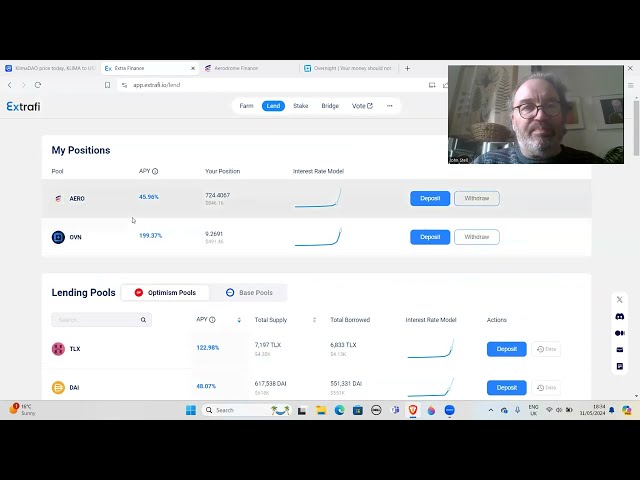Click the 122.98% TLX APY value
Image resolution: width=640 pixels, height=480 pixels.
pyautogui.click(x=208, y=348)
